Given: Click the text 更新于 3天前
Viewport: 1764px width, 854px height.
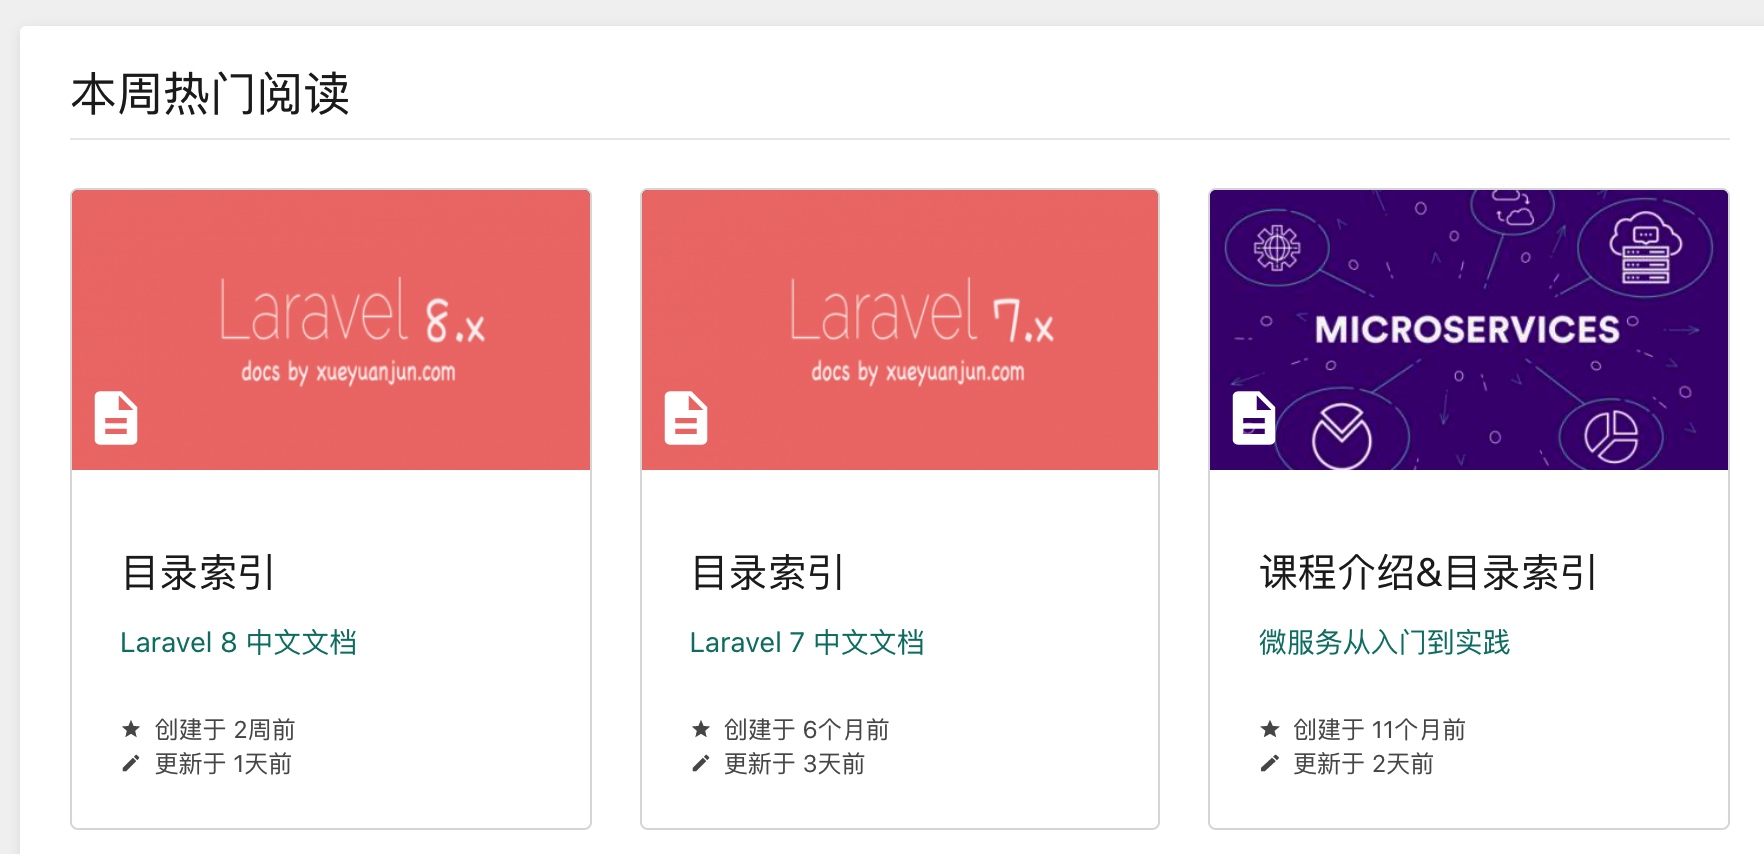Looking at the screenshot, I should point(795,764).
